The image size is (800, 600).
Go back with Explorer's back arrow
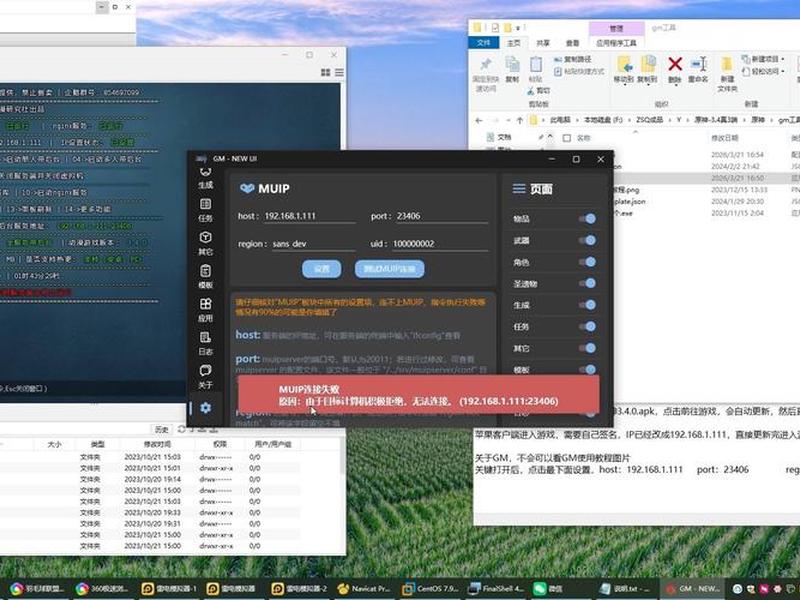coord(479,120)
